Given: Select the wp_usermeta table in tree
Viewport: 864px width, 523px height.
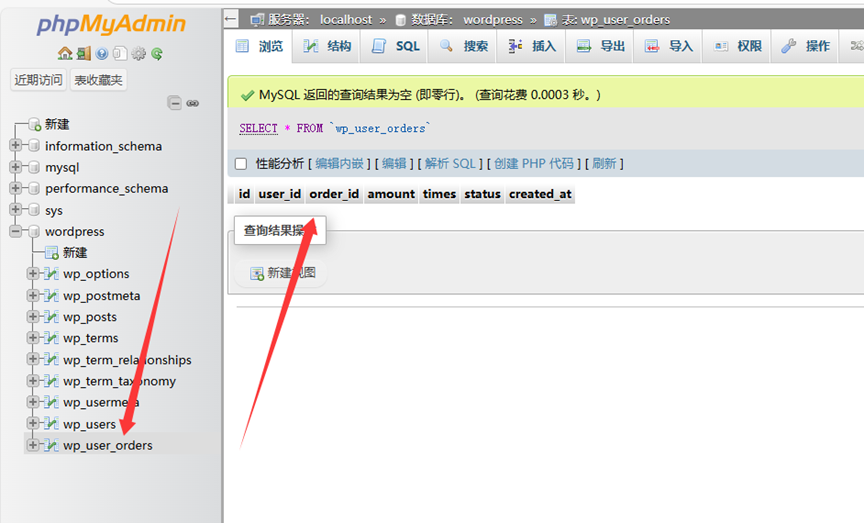Looking at the screenshot, I should 101,402.
